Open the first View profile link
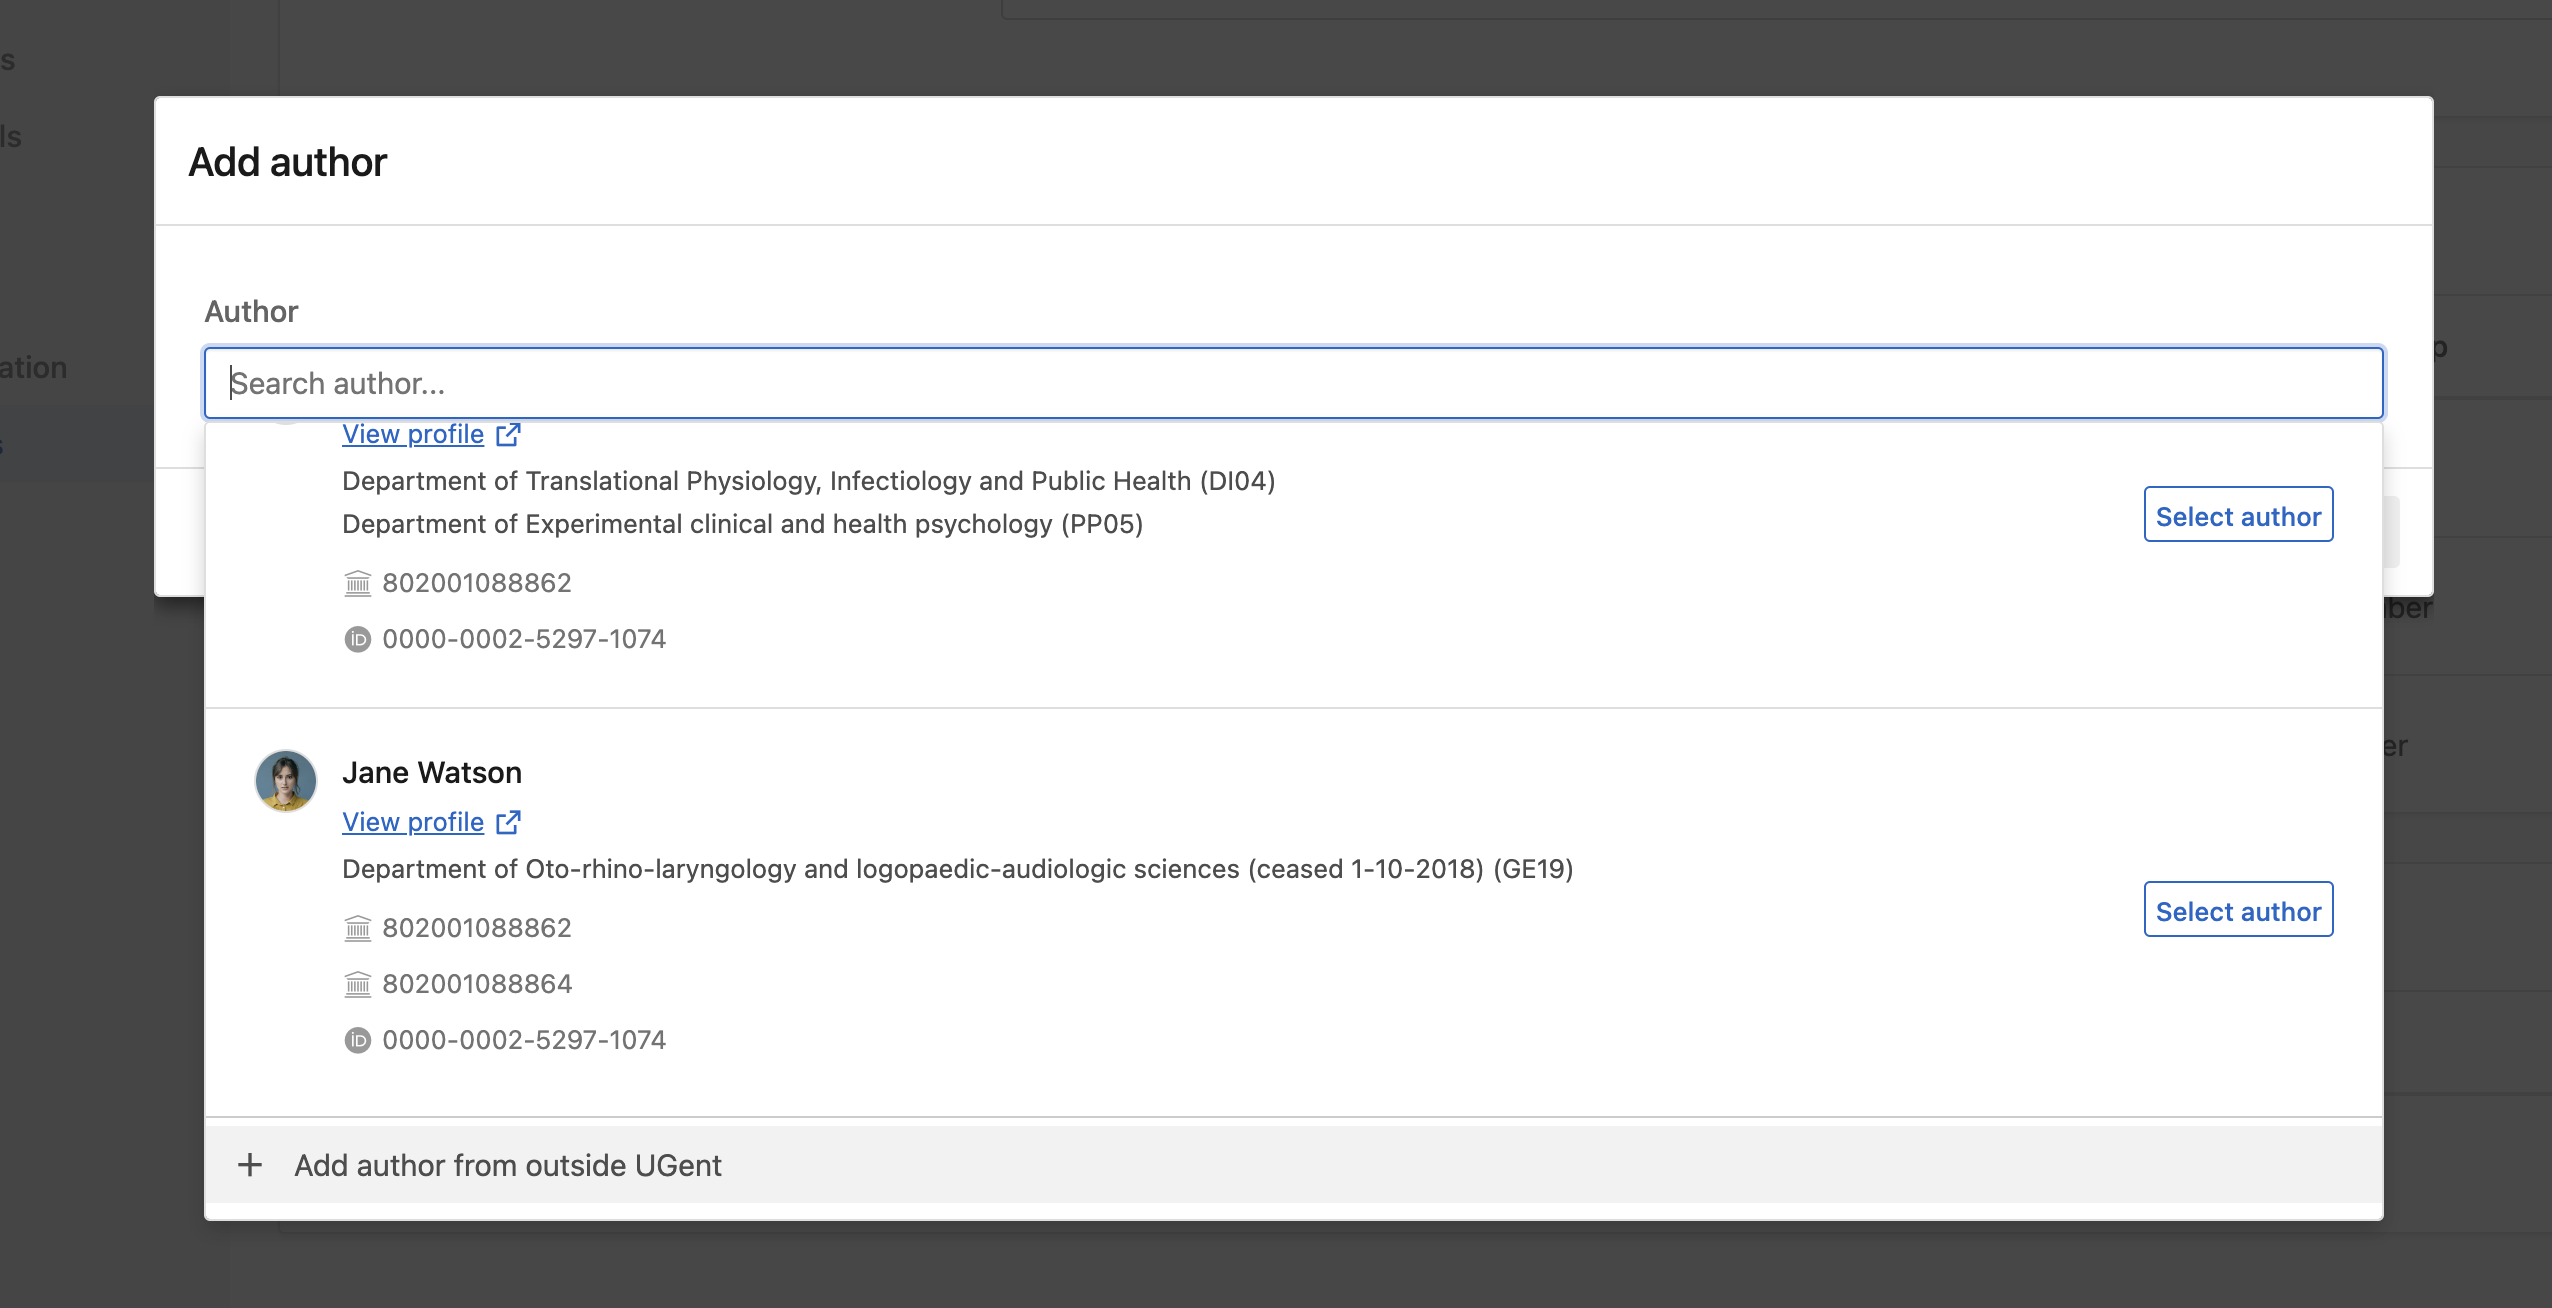 pyautogui.click(x=412, y=433)
